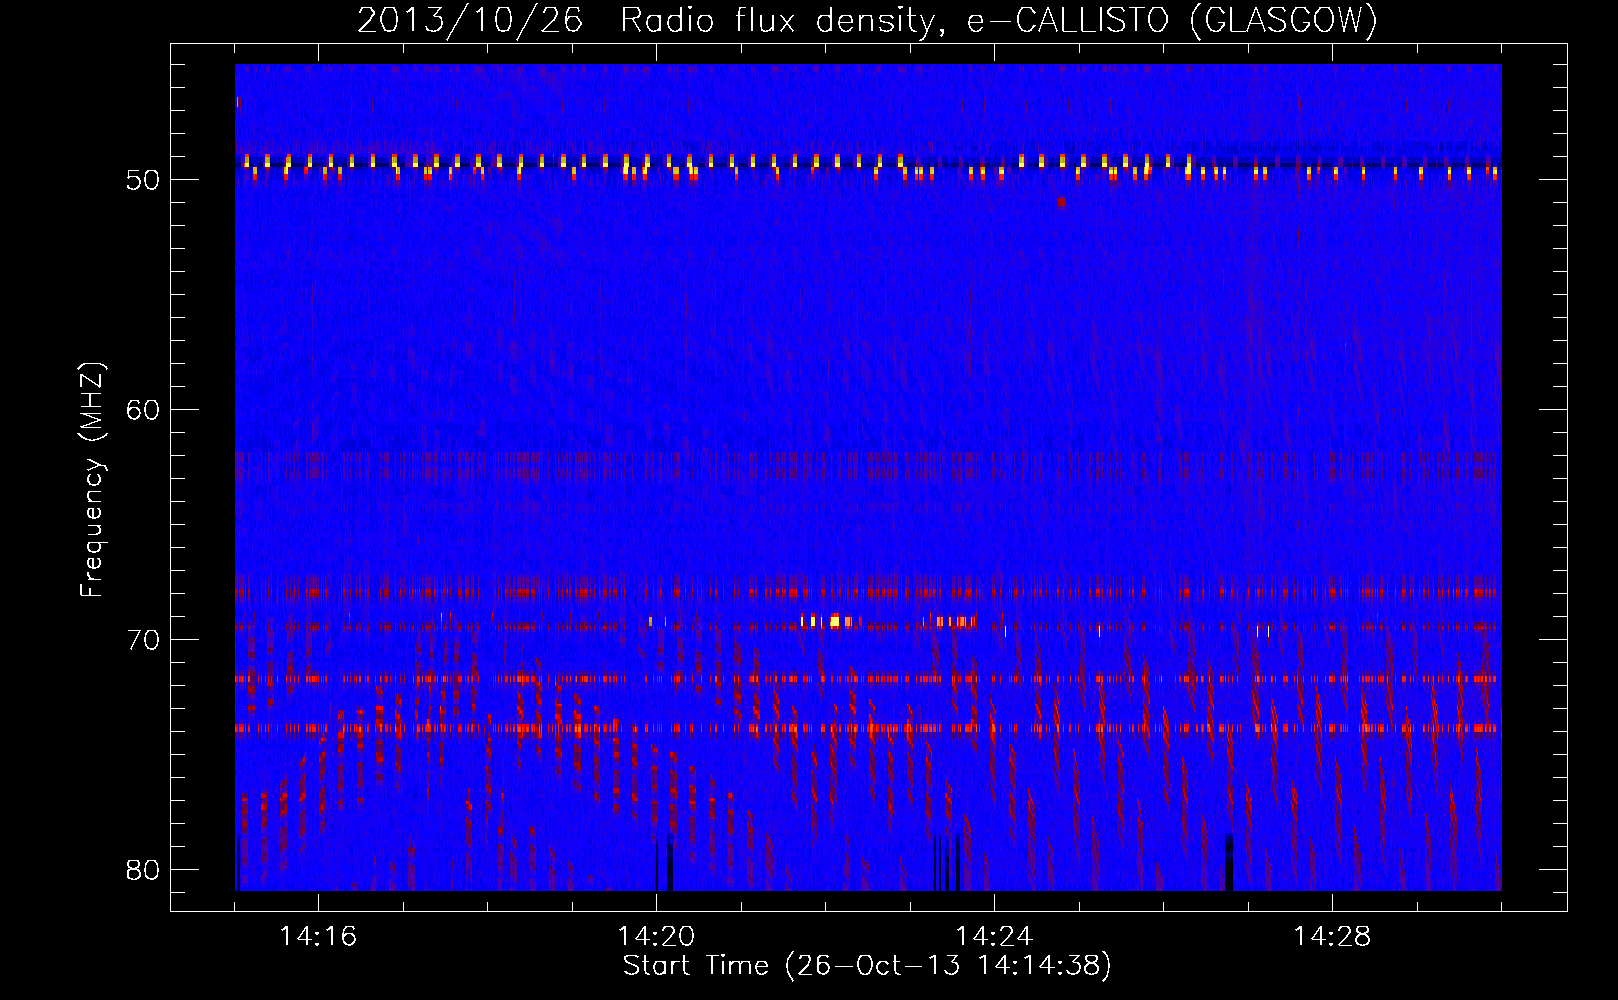Select the 14:20 time tick label
The height and width of the screenshot is (1000, 1618).
pyautogui.click(x=656, y=936)
